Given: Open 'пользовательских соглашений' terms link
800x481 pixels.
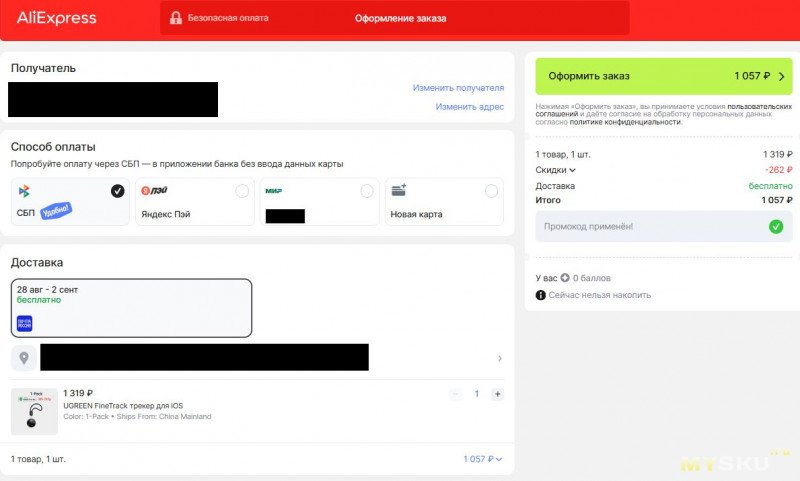Looking at the screenshot, I should click(664, 110).
